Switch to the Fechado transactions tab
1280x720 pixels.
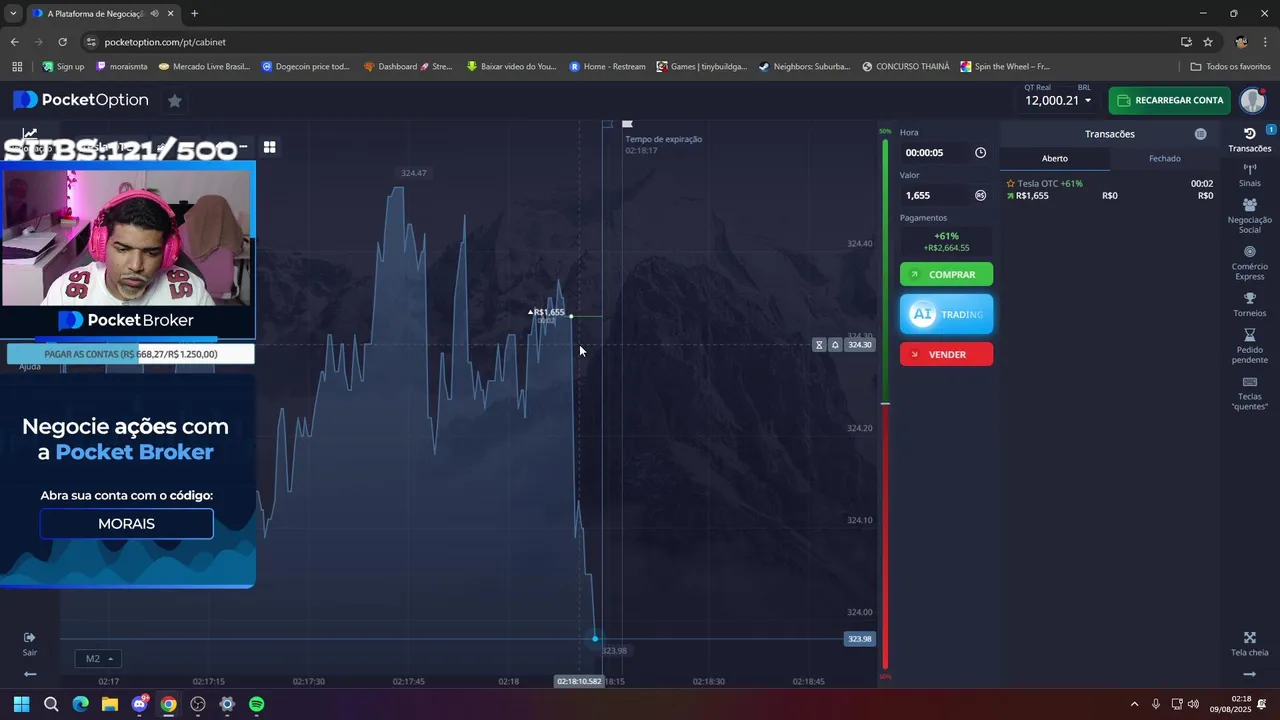coord(1164,159)
